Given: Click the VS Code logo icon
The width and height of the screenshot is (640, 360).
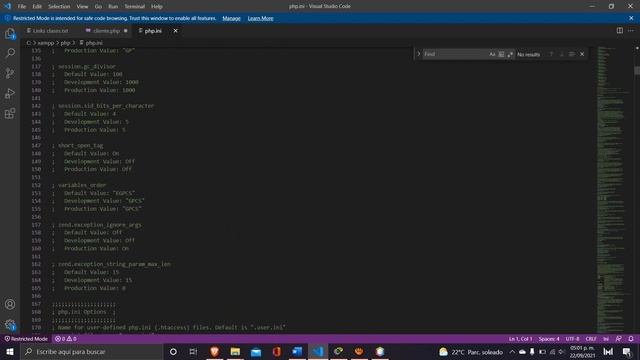Looking at the screenshot, I should [x=7, y=6].
